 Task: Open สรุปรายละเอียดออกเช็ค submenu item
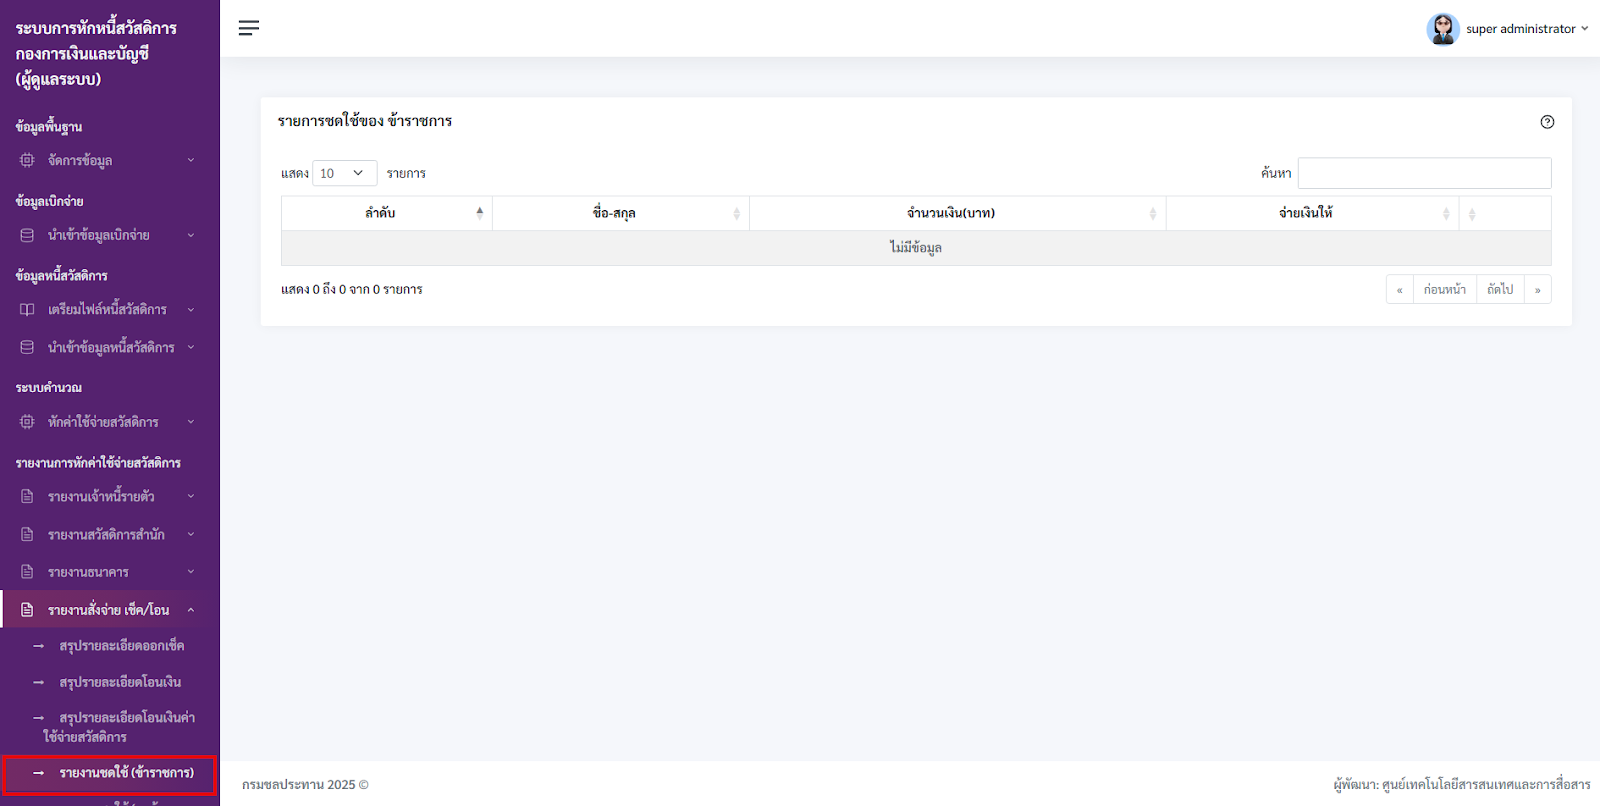pos(121,646)
